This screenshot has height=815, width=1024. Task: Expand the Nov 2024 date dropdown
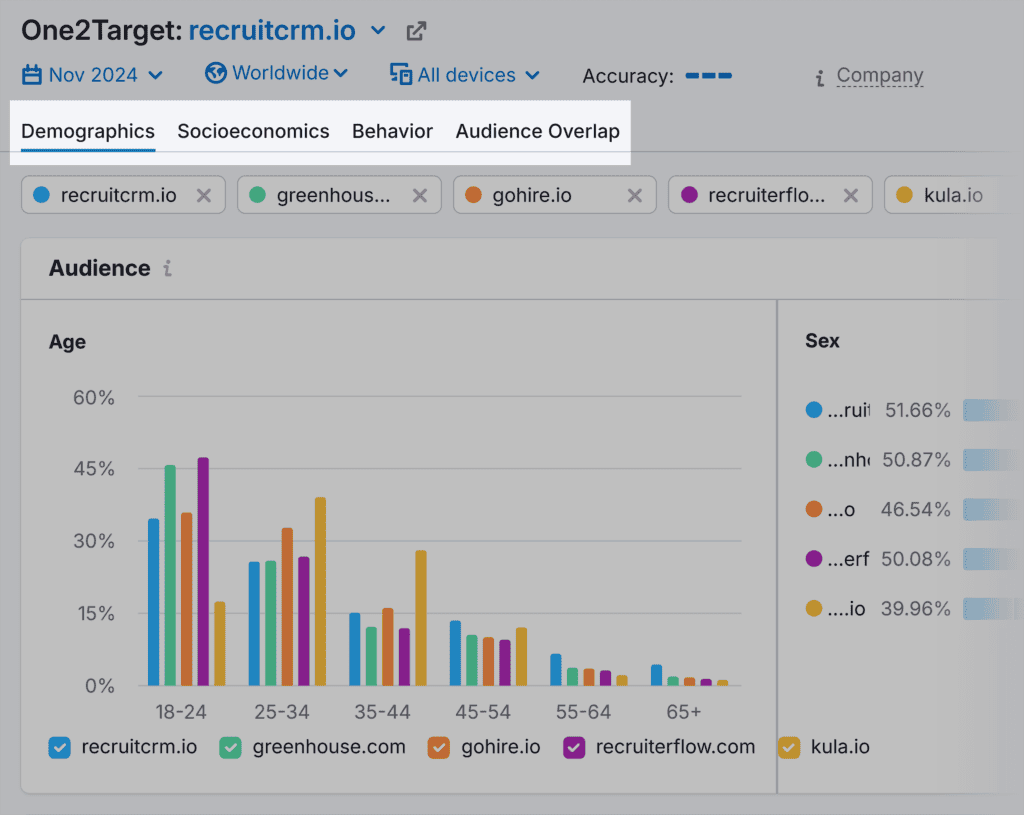[x=155, y=75]
